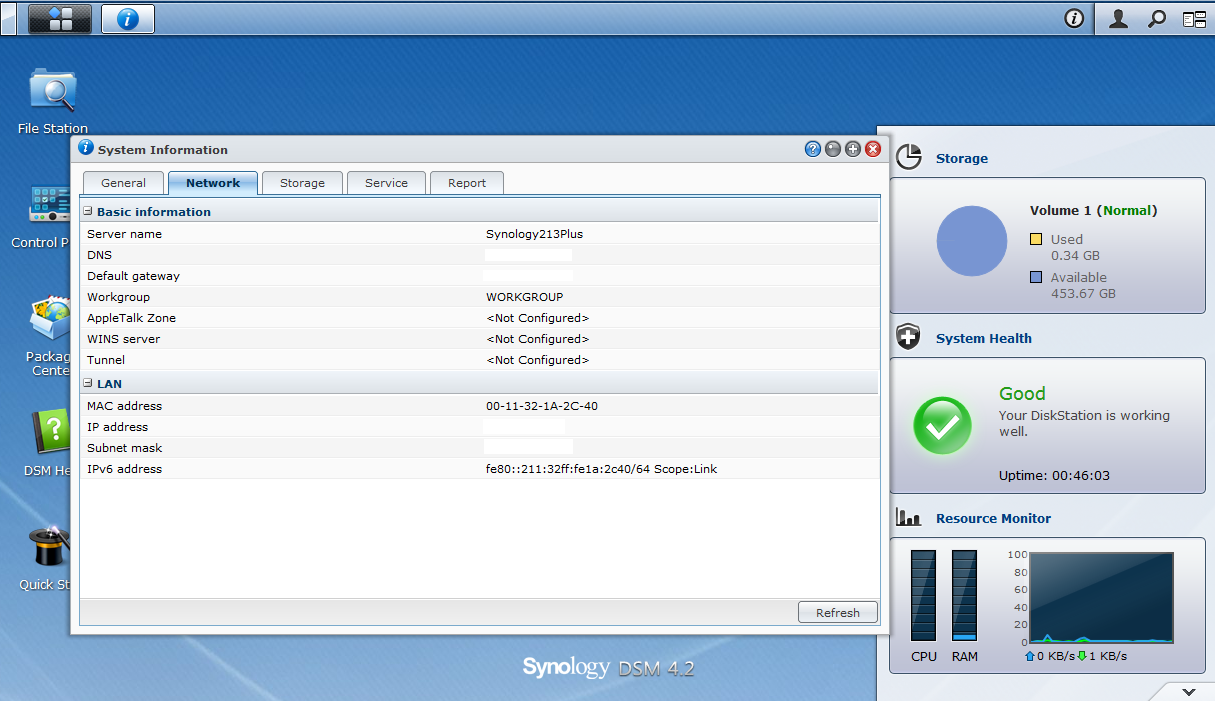
Task: Click the Refresh button
Action: click(838, 613)
